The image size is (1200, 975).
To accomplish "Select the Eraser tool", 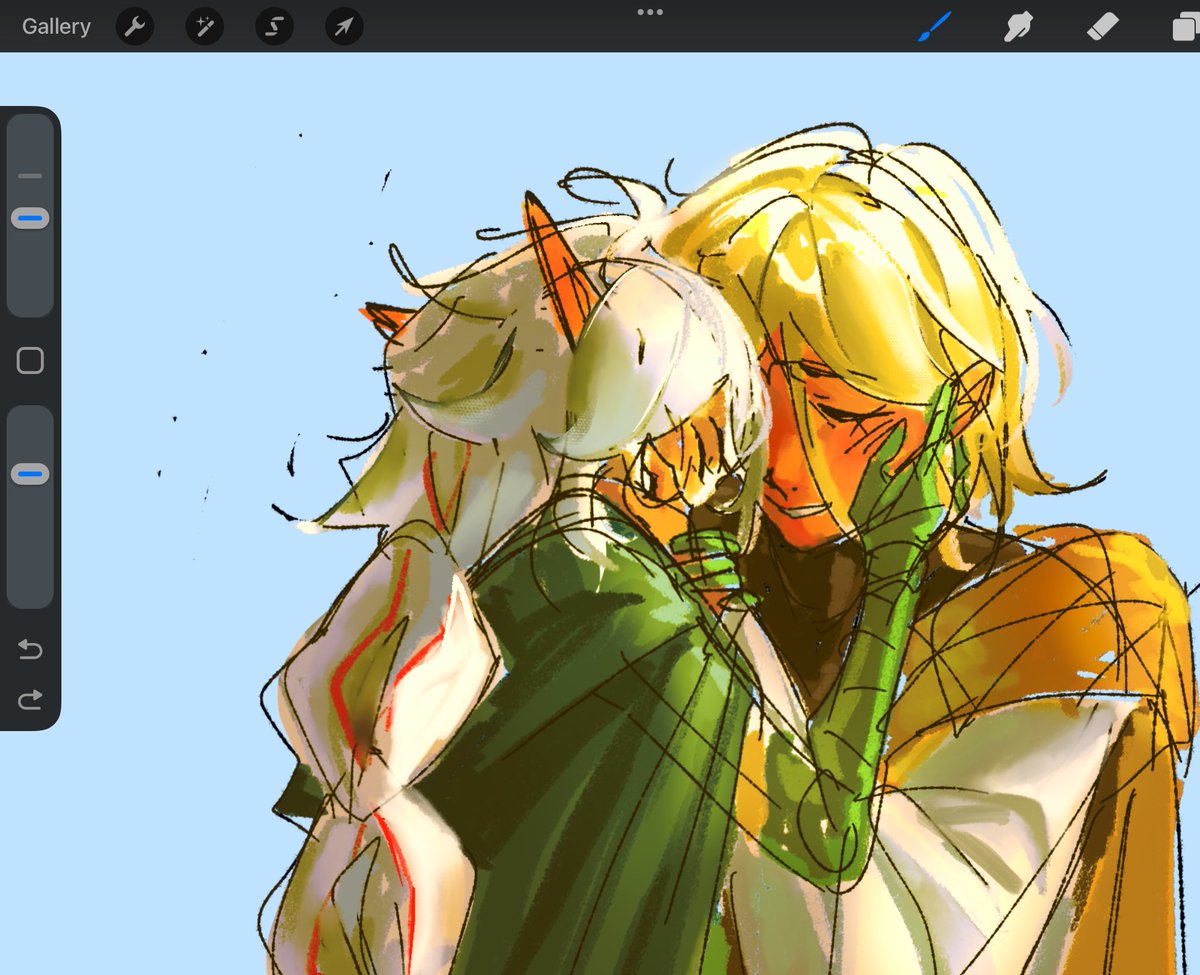I will coord(1102,27).
